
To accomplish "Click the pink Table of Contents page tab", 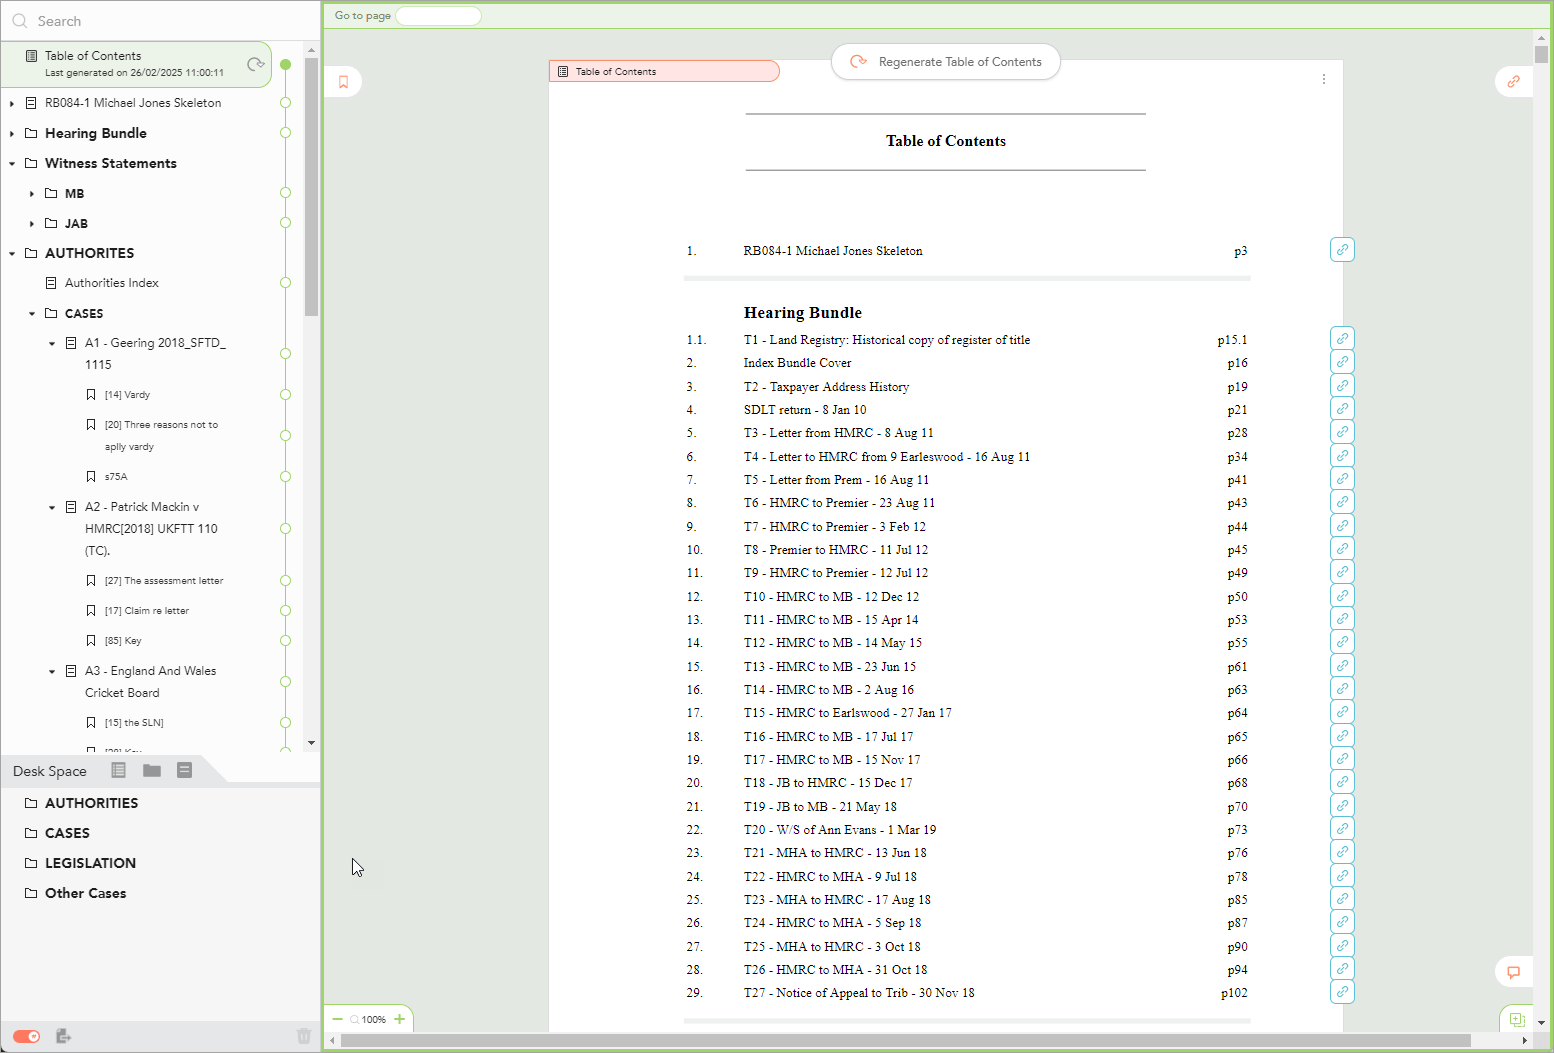I will pos(664,71).
